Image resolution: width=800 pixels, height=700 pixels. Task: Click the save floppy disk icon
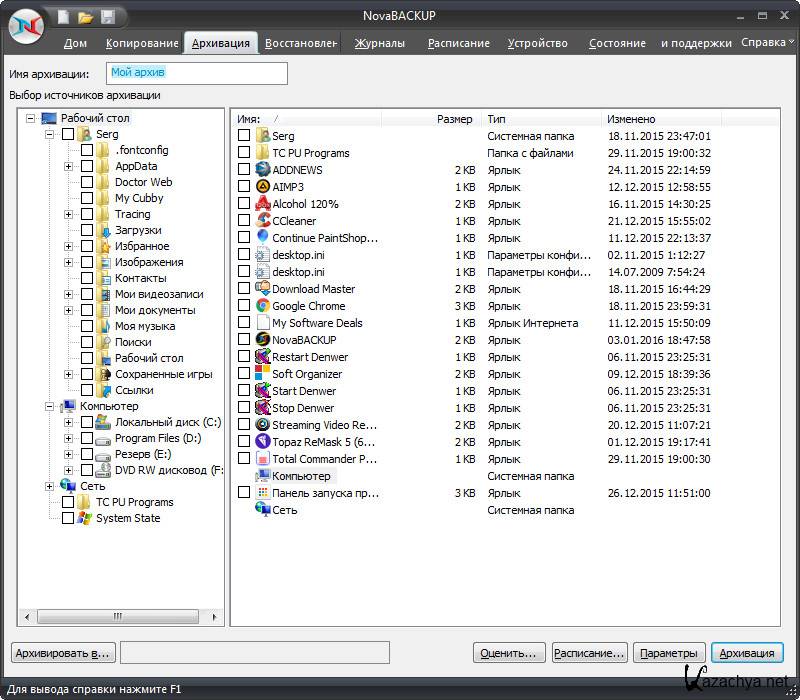107,17
